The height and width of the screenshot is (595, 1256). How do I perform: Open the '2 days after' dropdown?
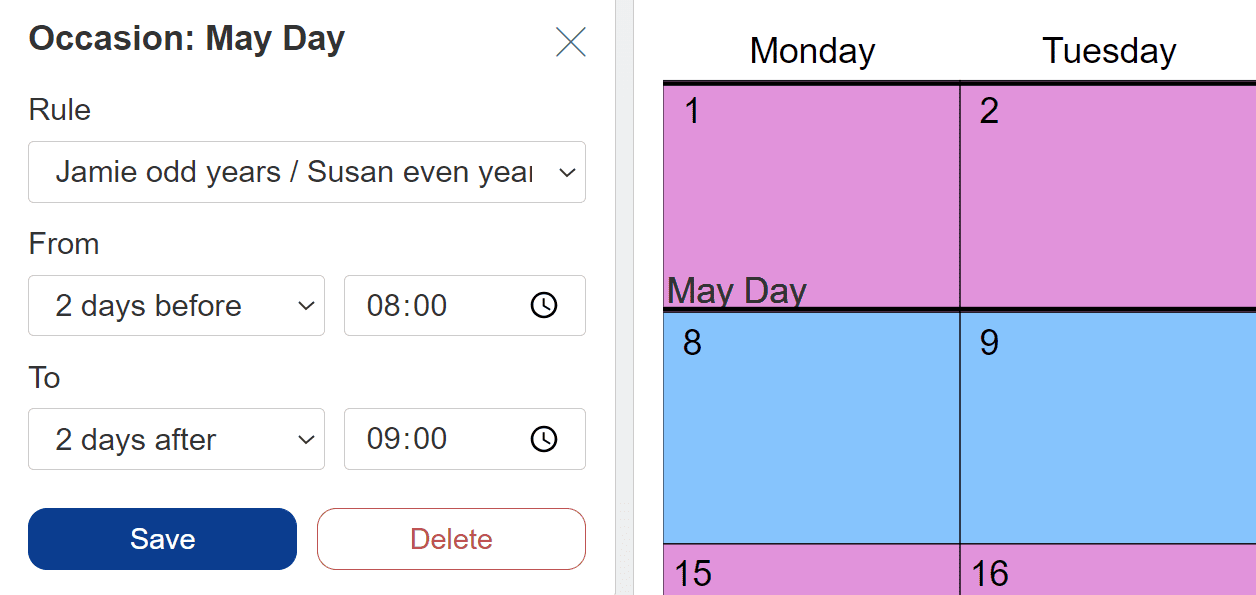tap(176, 439)
